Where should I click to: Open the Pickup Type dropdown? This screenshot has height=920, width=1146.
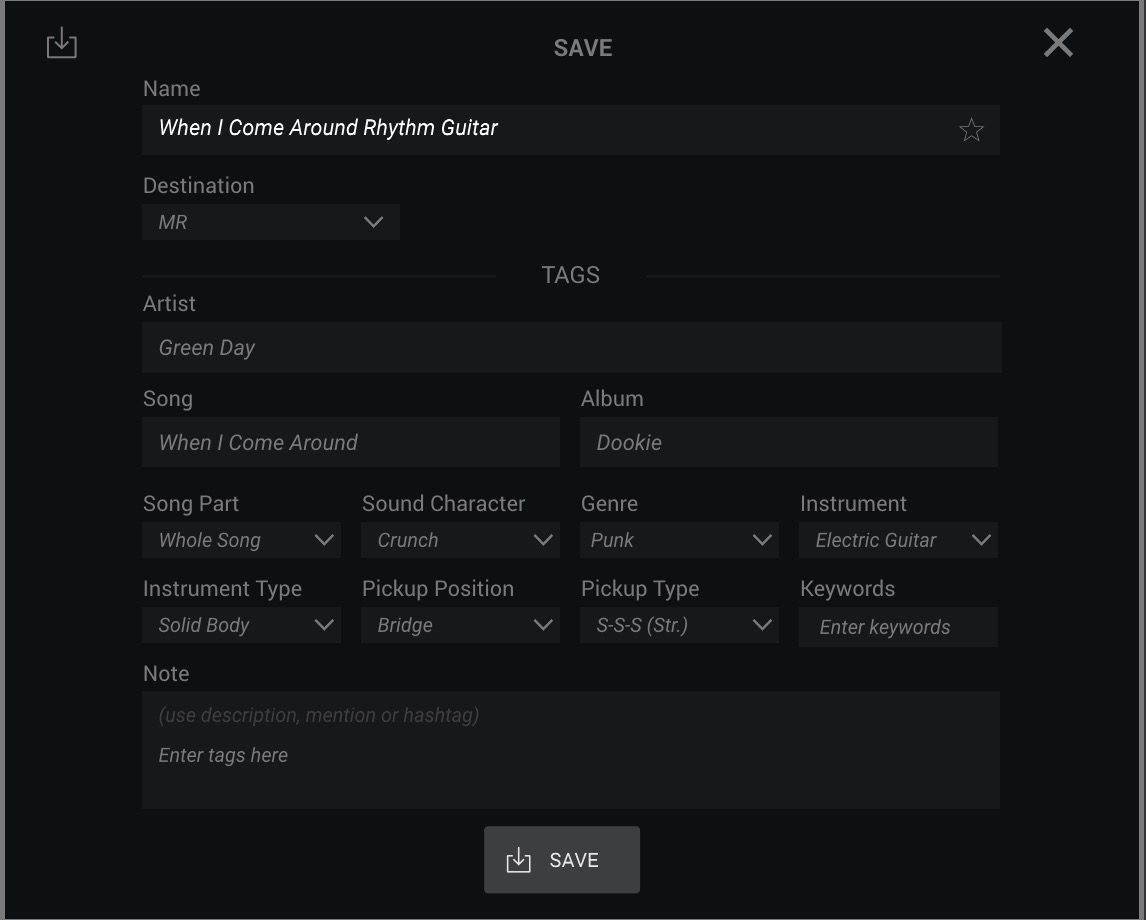pyautogui.click(x=679, y=625)
